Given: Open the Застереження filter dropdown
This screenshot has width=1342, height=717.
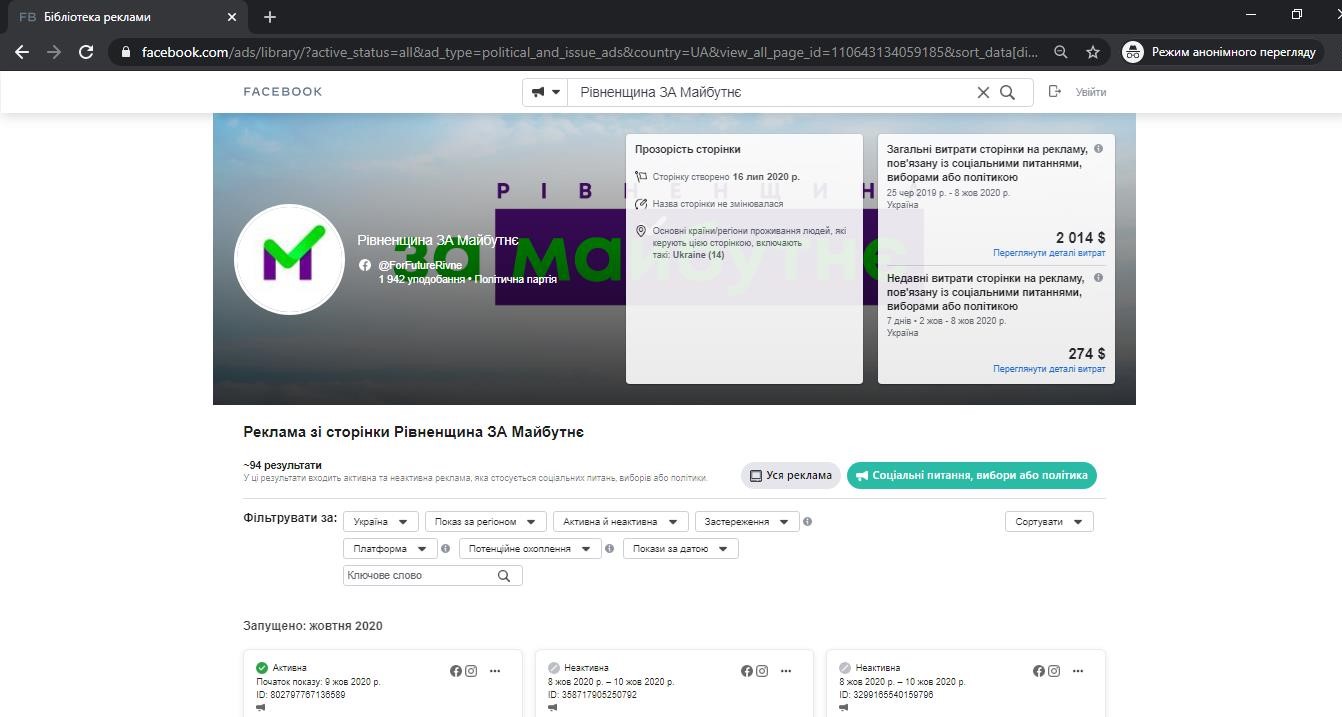Looking at the screenshot, I should pyautogui.click(x=747, y=522).
